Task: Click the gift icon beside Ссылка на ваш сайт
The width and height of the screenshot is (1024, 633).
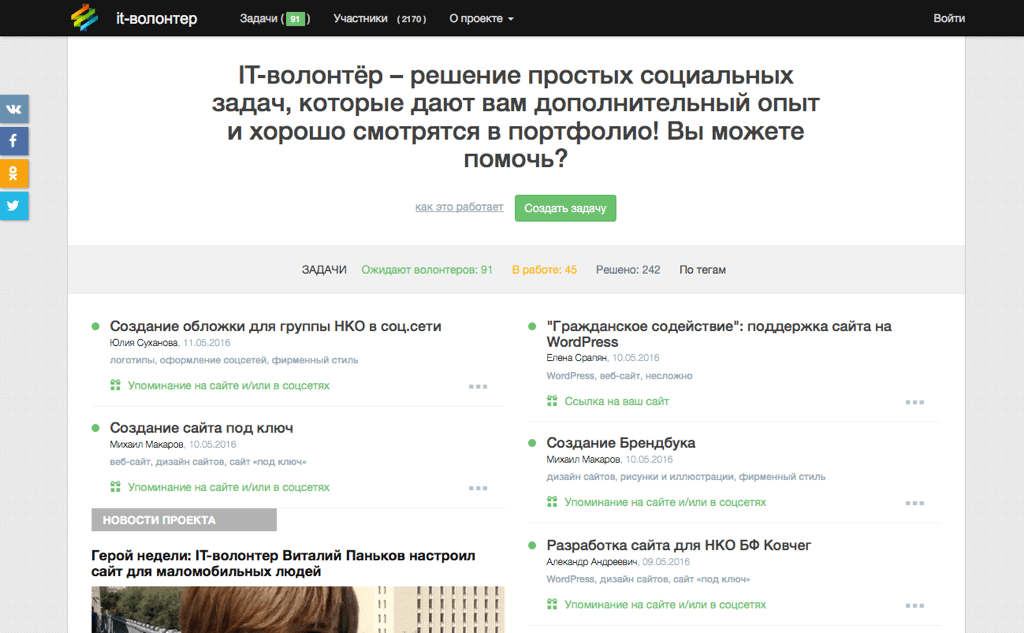Action: pos(552,401)
